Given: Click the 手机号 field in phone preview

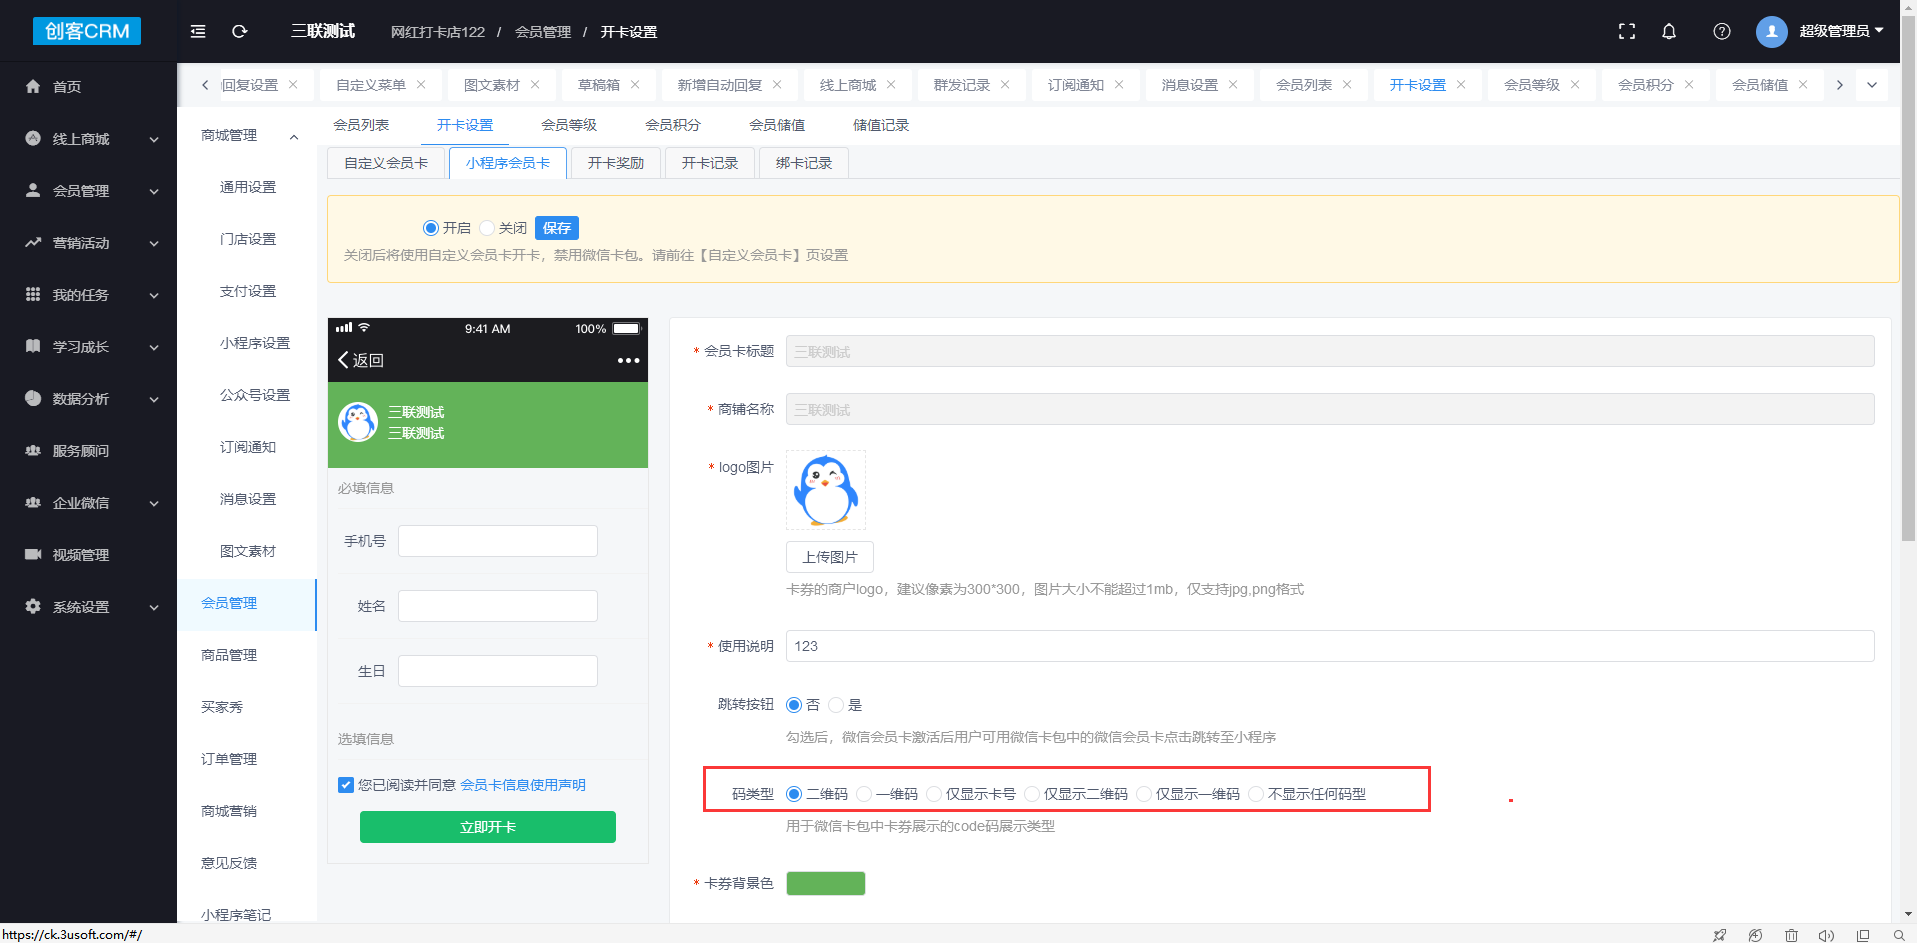Looking at the screenshot, I should (x=498, y=541).
